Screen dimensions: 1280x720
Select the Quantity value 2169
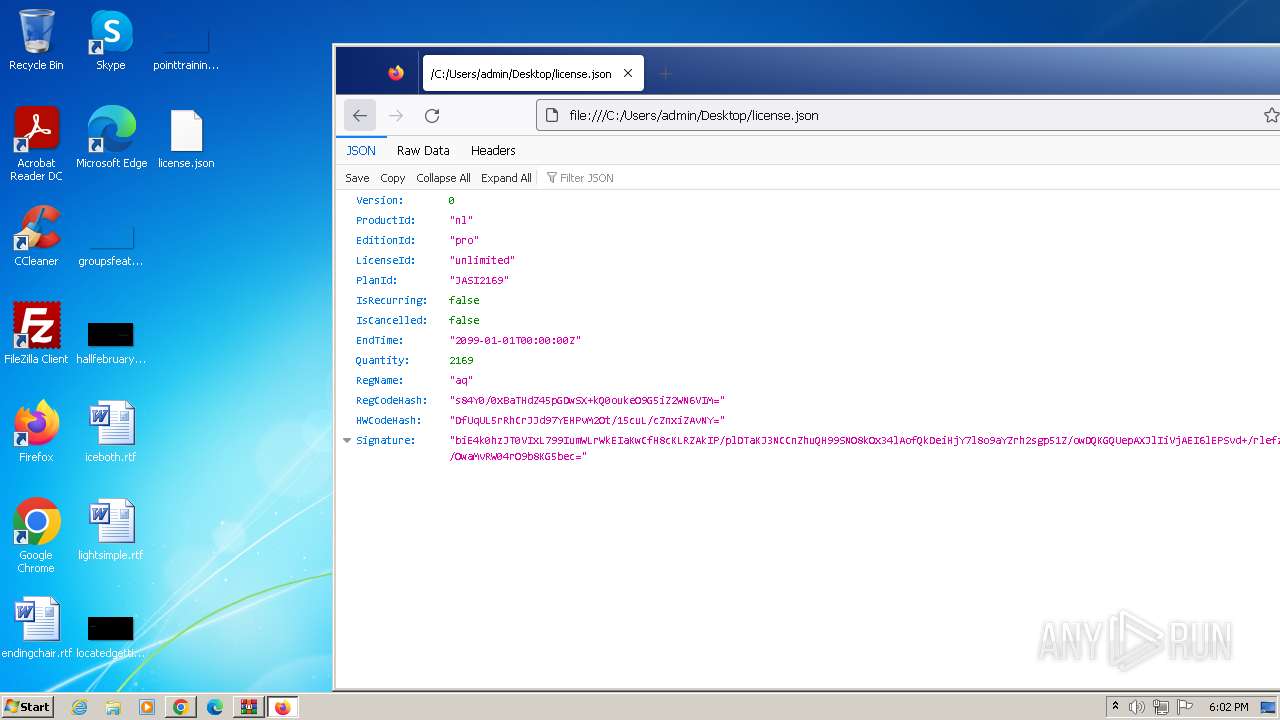461,360
